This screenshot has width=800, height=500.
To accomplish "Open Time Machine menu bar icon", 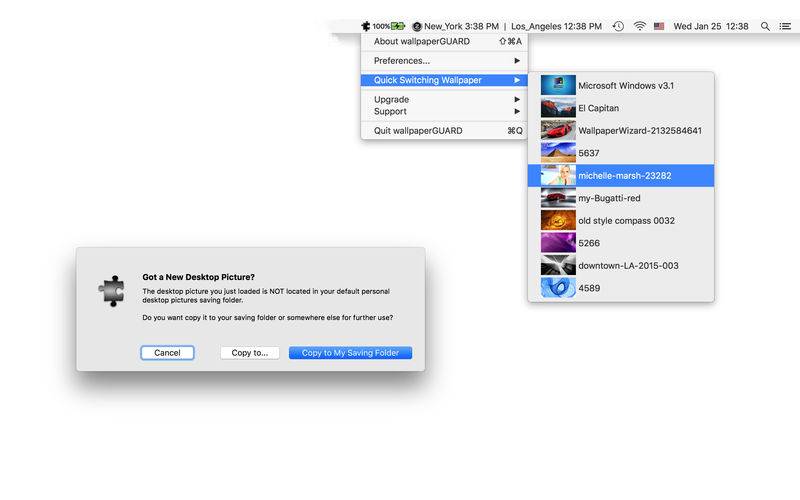I will click(618, 26).
